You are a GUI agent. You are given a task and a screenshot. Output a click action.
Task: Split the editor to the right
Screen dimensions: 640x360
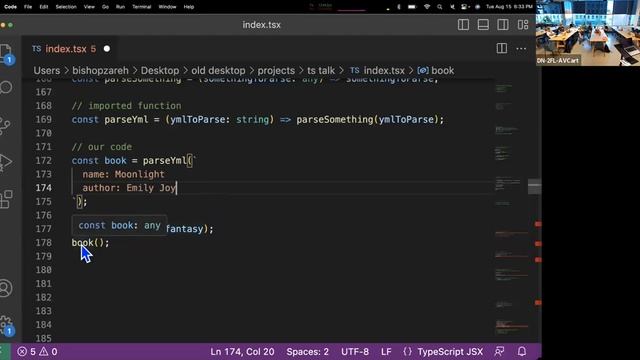(502, 49)
